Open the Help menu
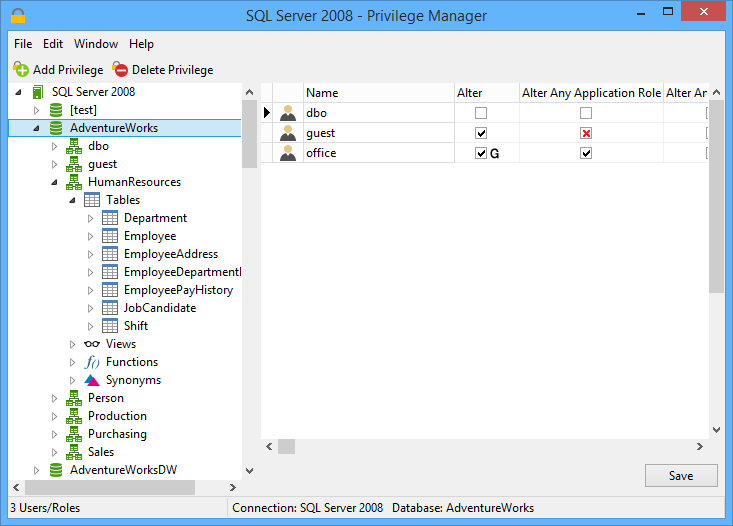The width and height of the screenshot is (733, 526). (141, 44)
